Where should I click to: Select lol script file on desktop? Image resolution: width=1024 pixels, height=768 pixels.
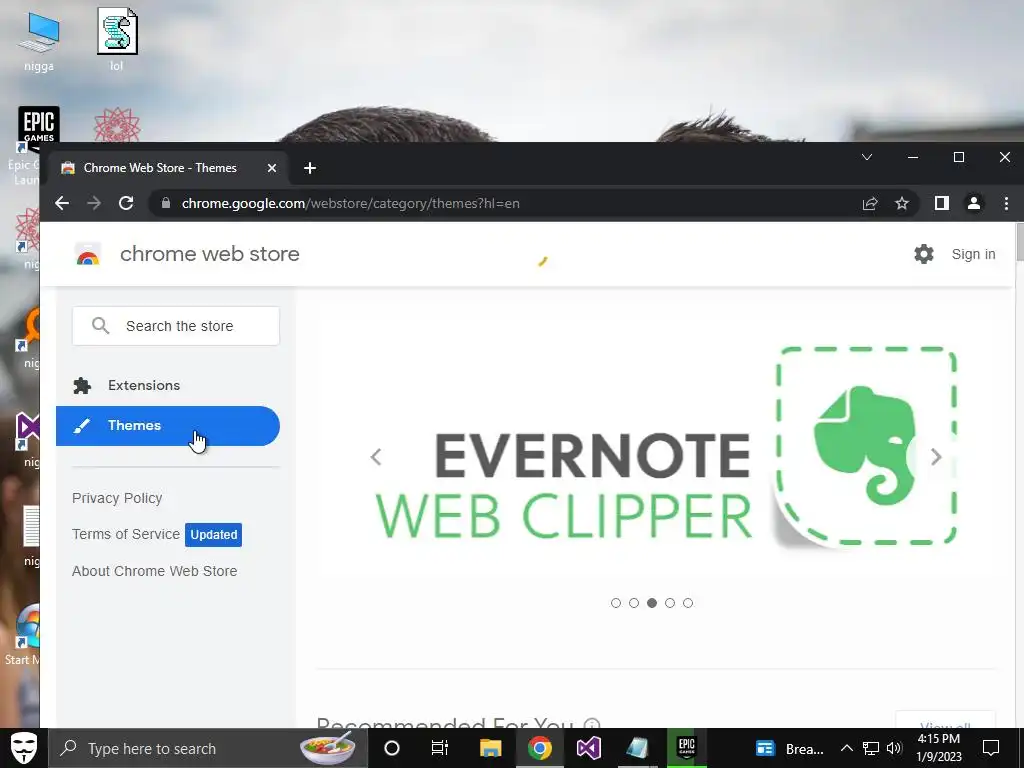click(x=117, y=39)
